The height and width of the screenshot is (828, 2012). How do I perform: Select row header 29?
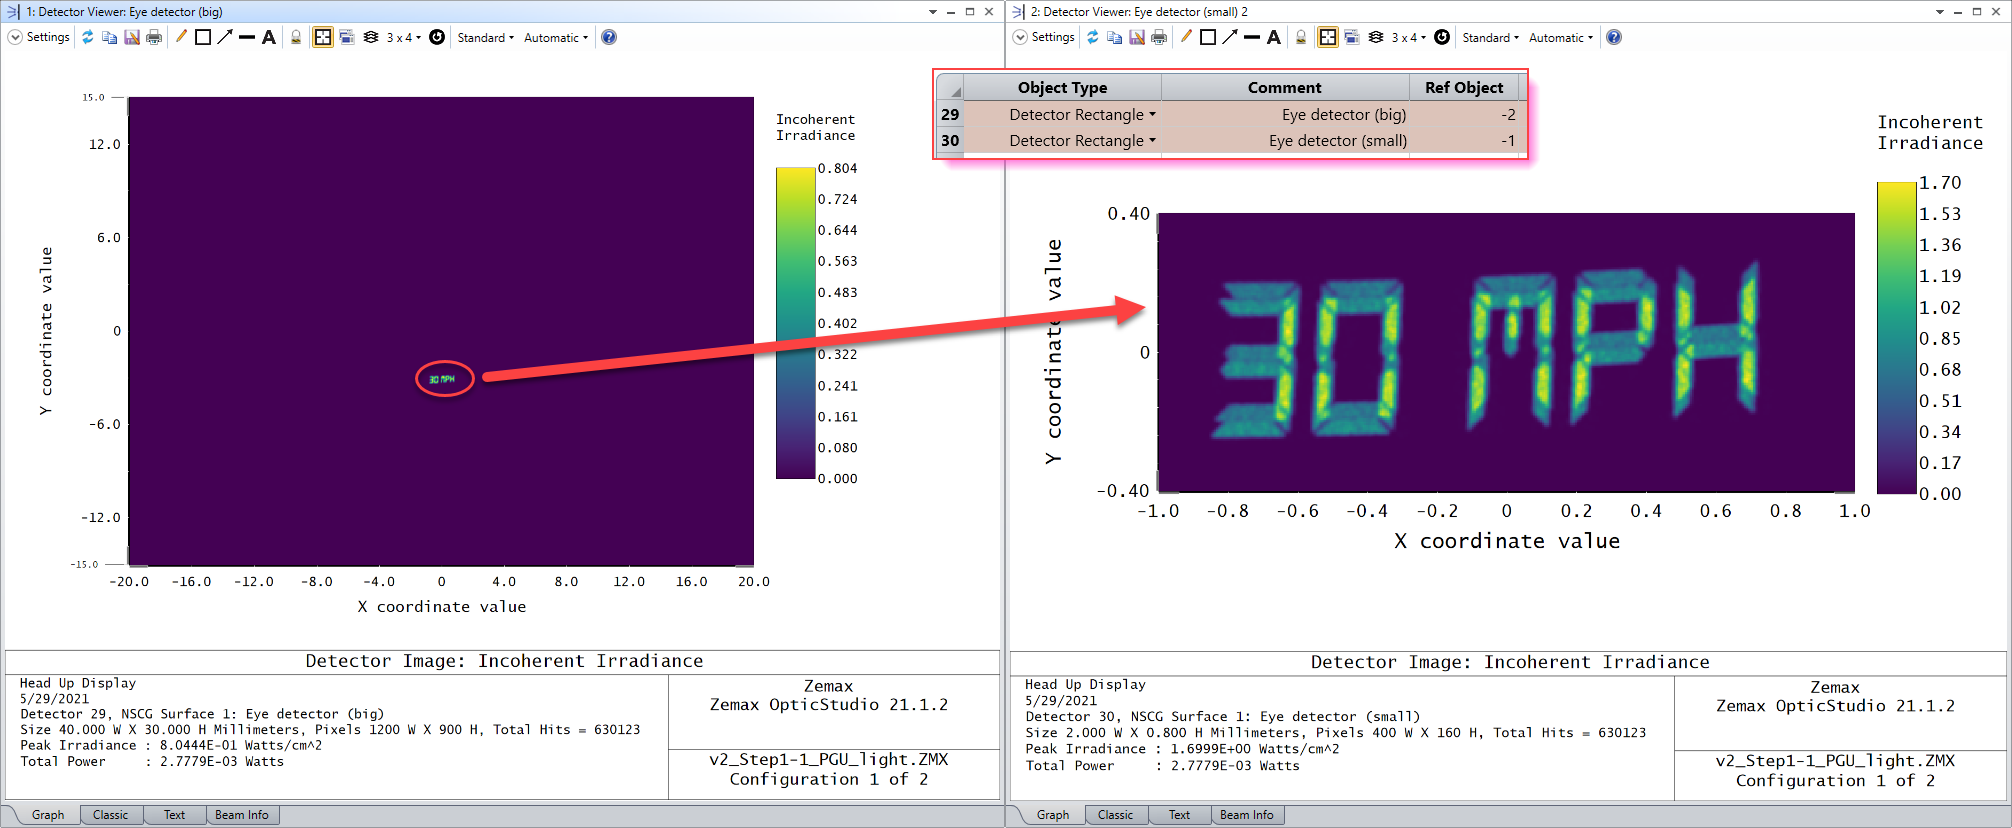tap(950, 114)
